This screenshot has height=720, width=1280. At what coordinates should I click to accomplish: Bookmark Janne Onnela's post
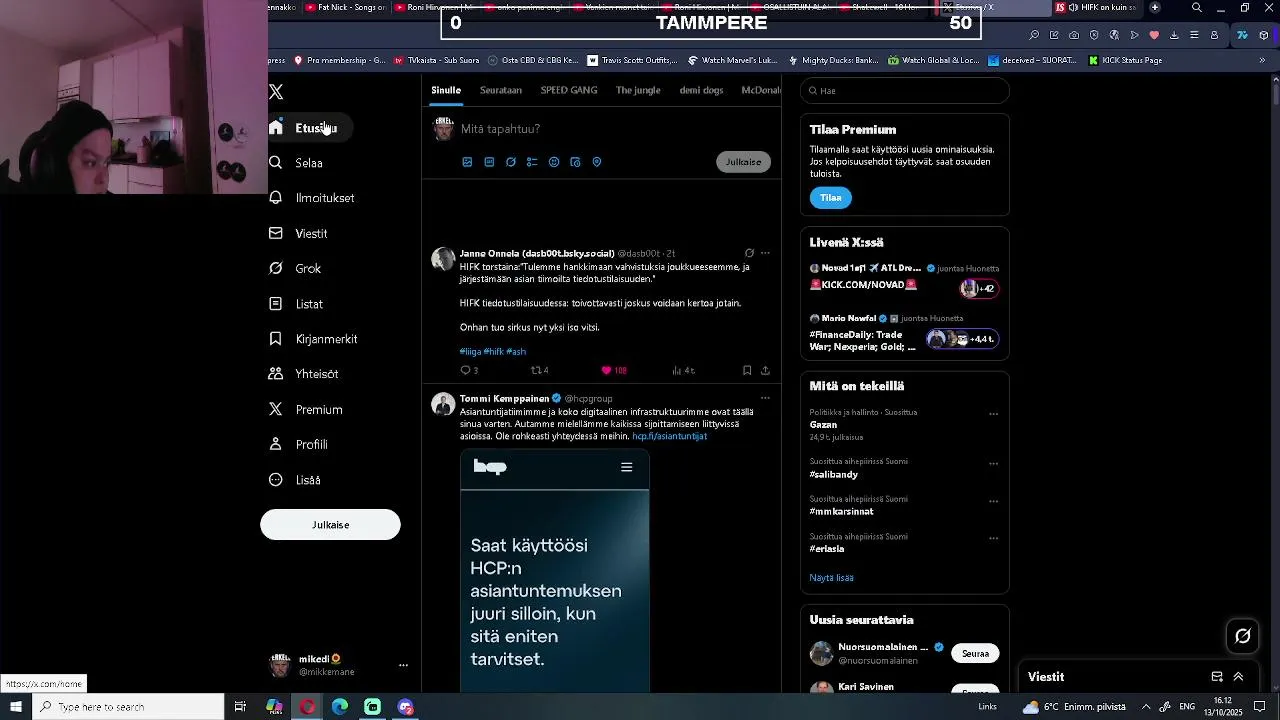point(747,370)
